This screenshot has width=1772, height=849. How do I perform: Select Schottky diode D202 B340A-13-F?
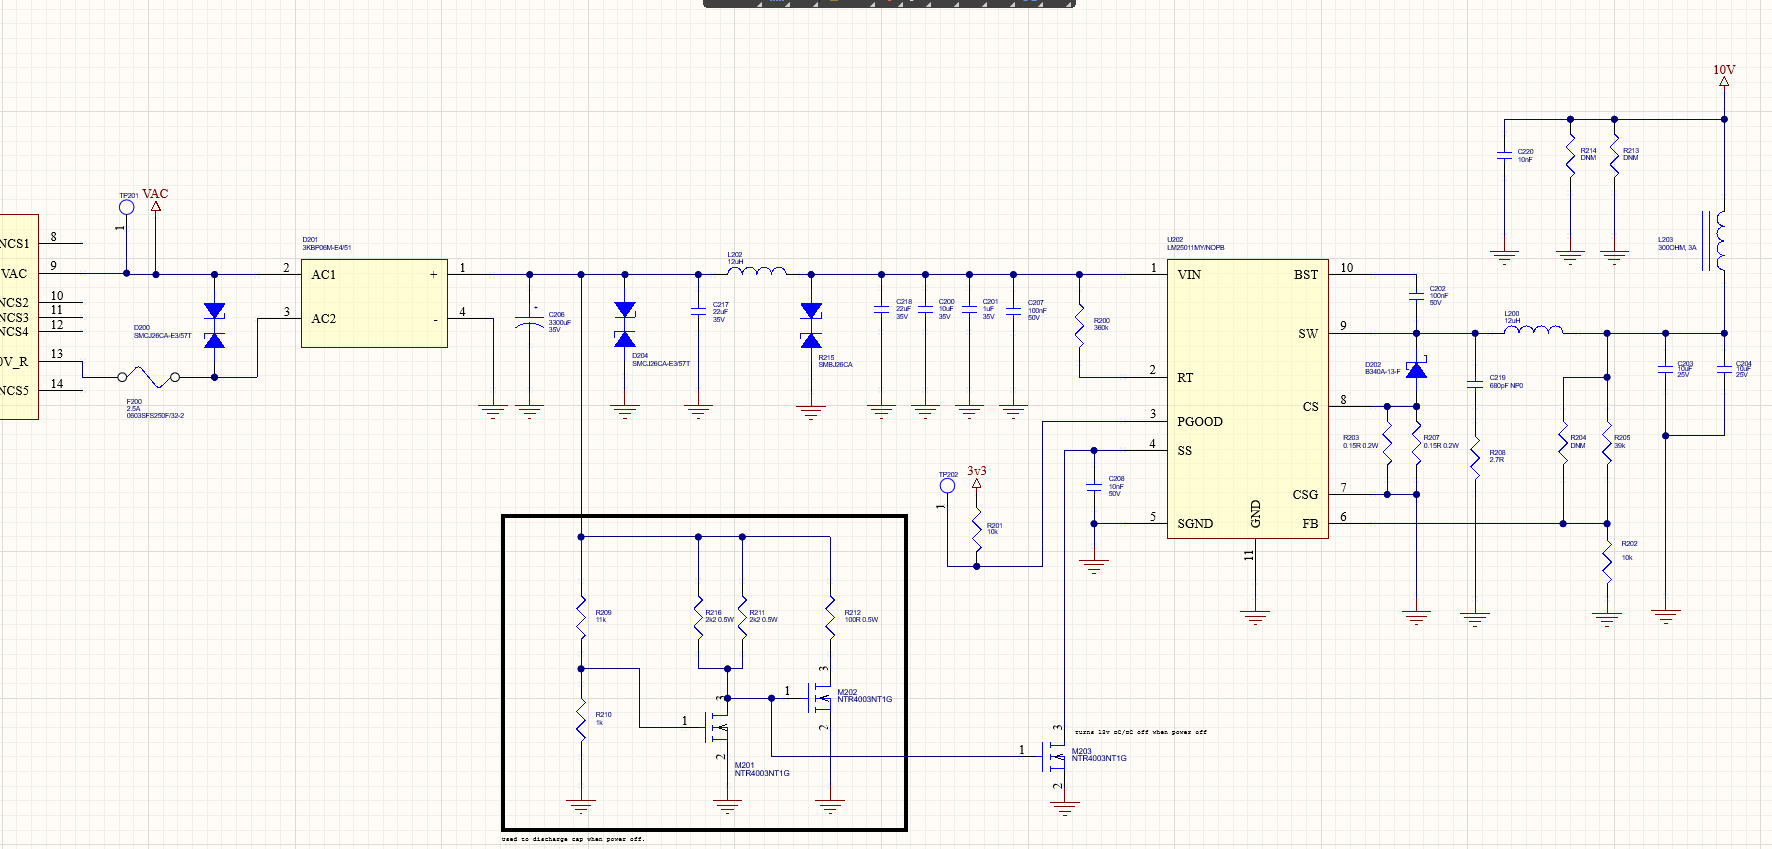(1416, 369)
